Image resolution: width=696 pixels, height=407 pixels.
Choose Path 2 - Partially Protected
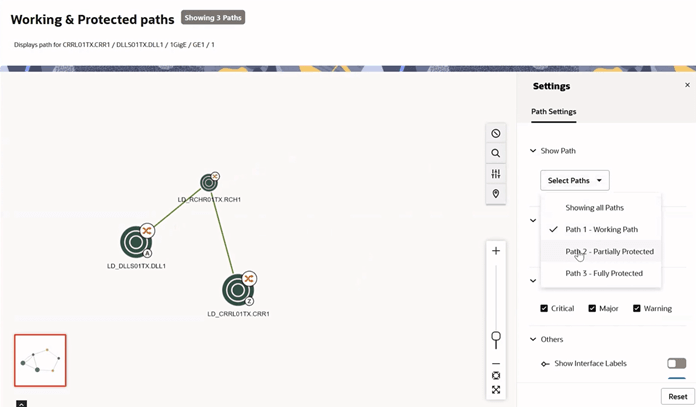[609, 251]
